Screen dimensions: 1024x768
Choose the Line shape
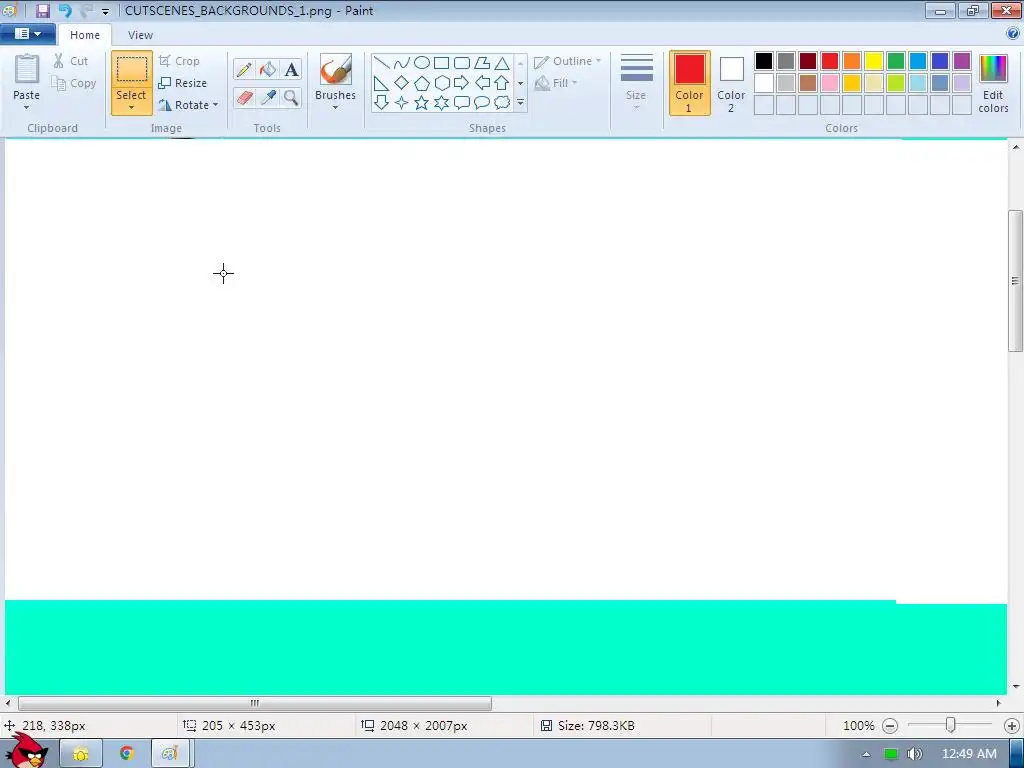coord(381,63)
